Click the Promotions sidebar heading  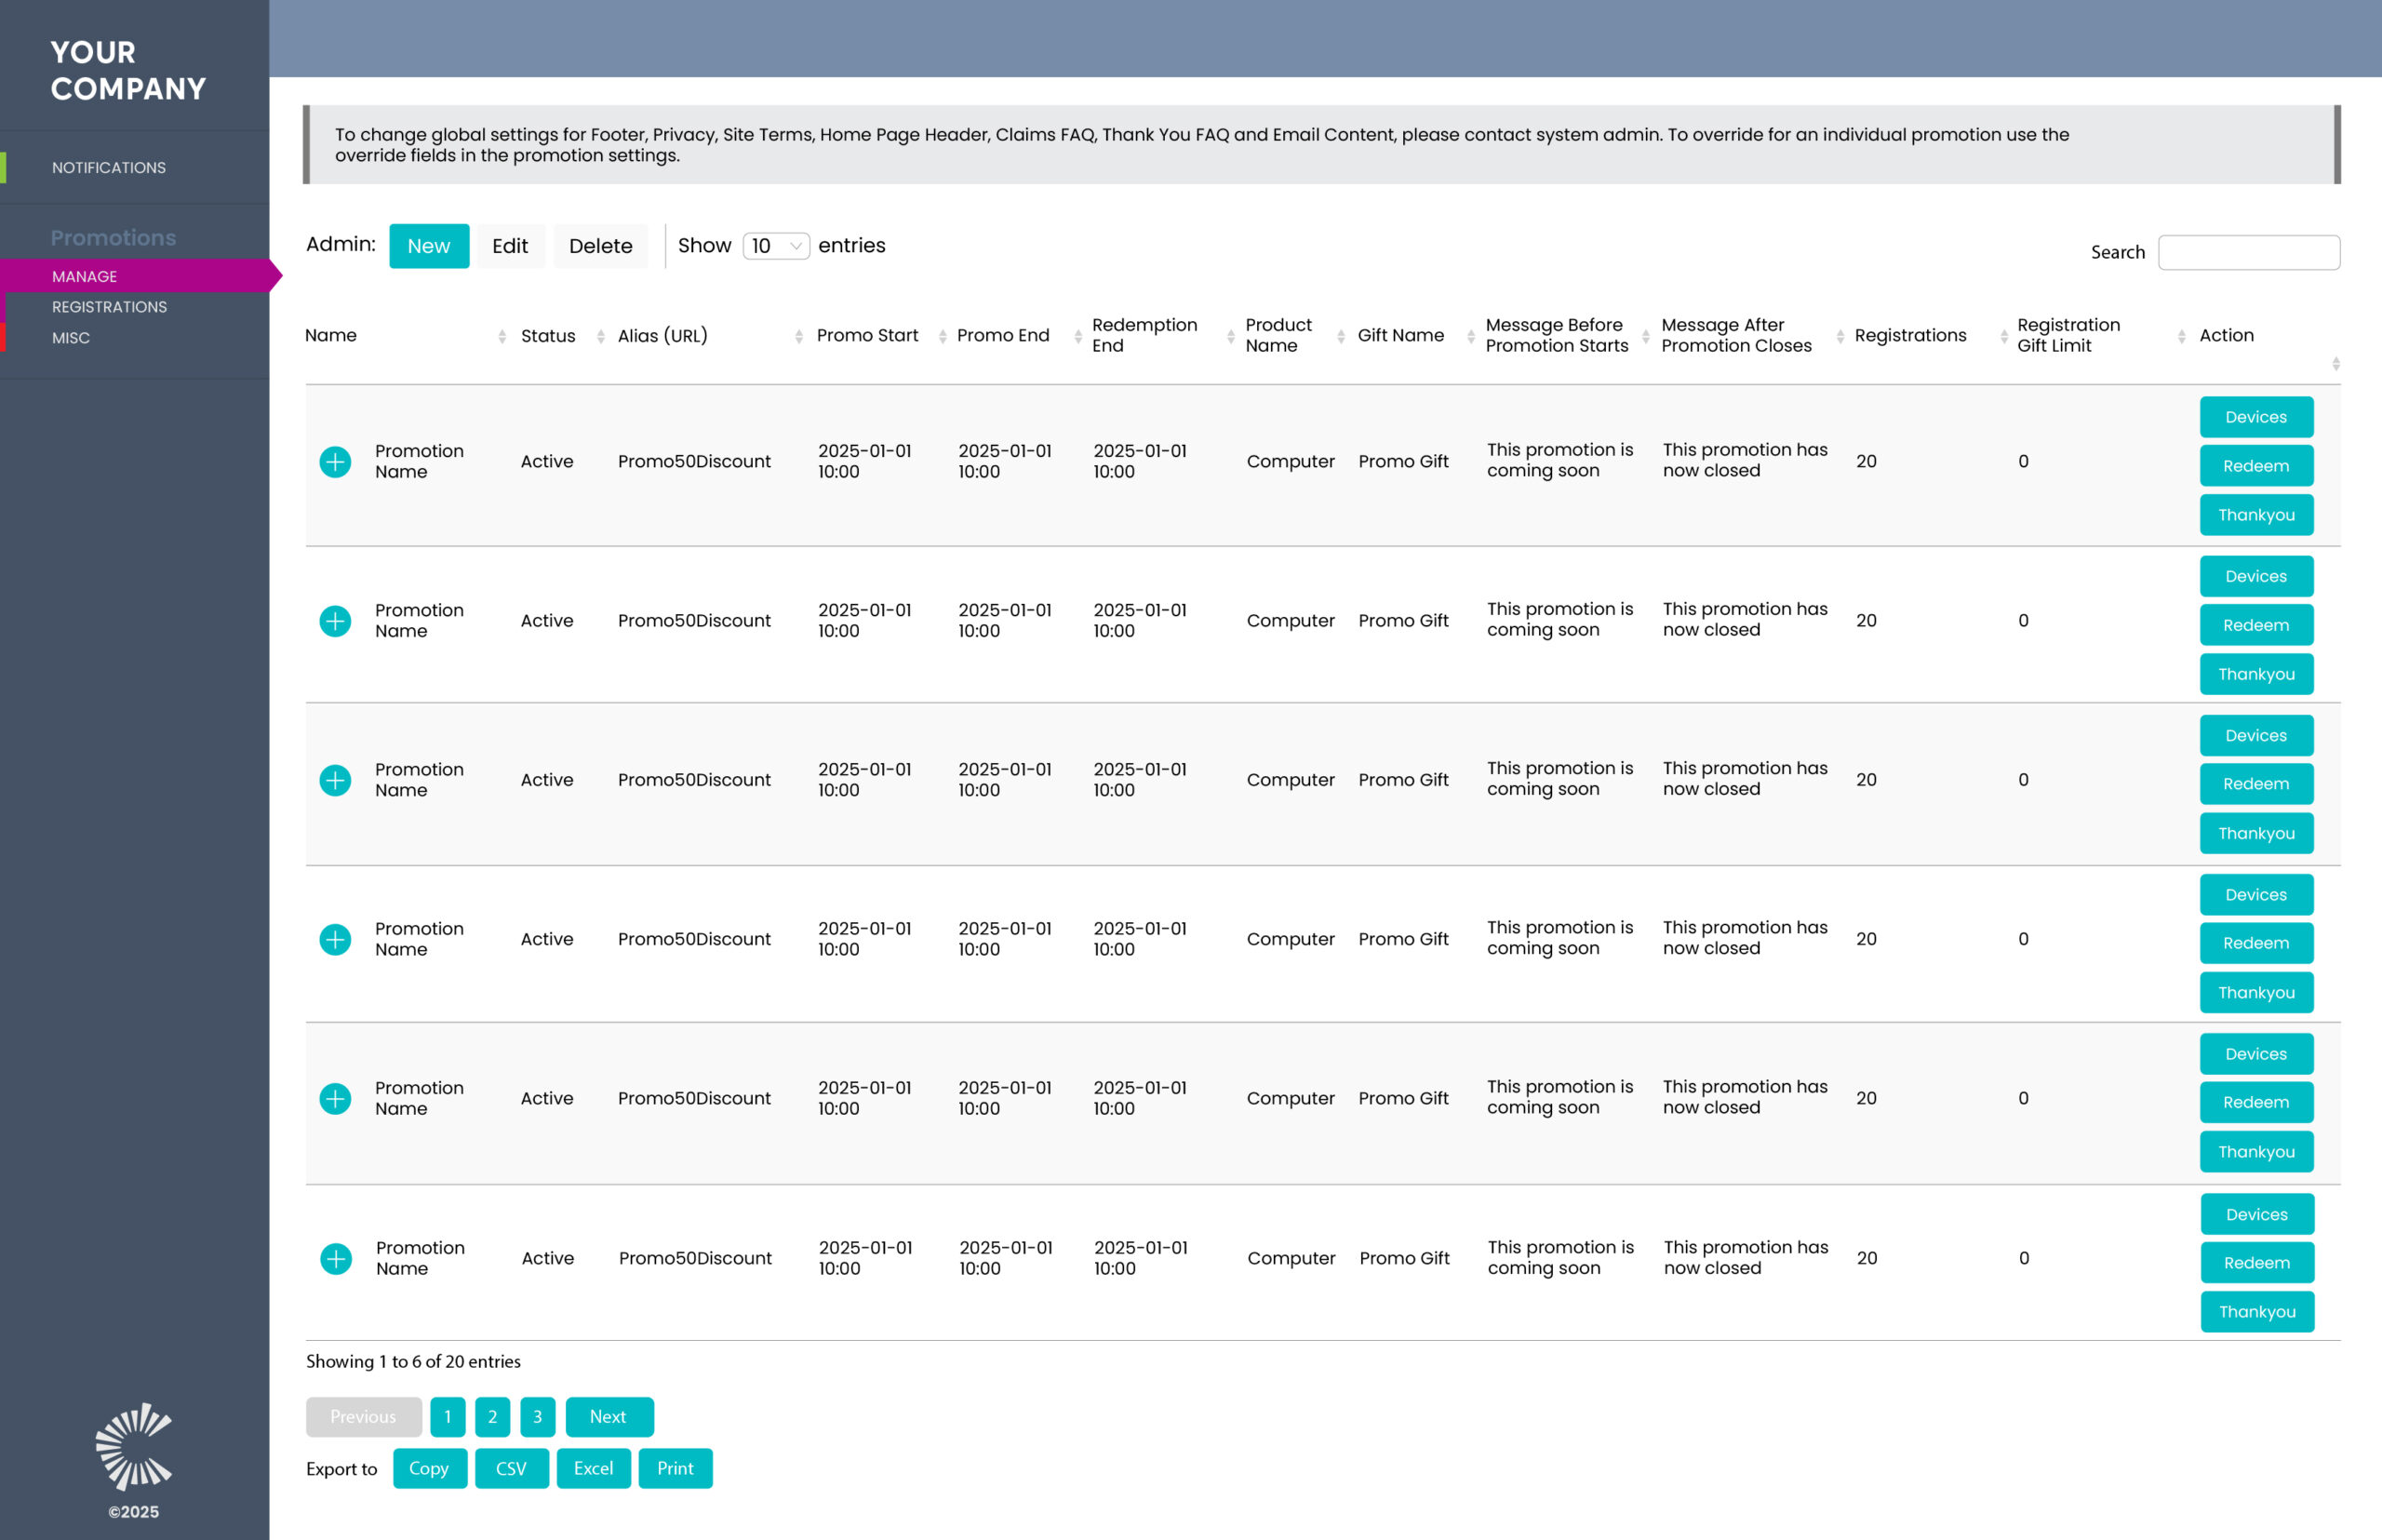tap(113, 238)
